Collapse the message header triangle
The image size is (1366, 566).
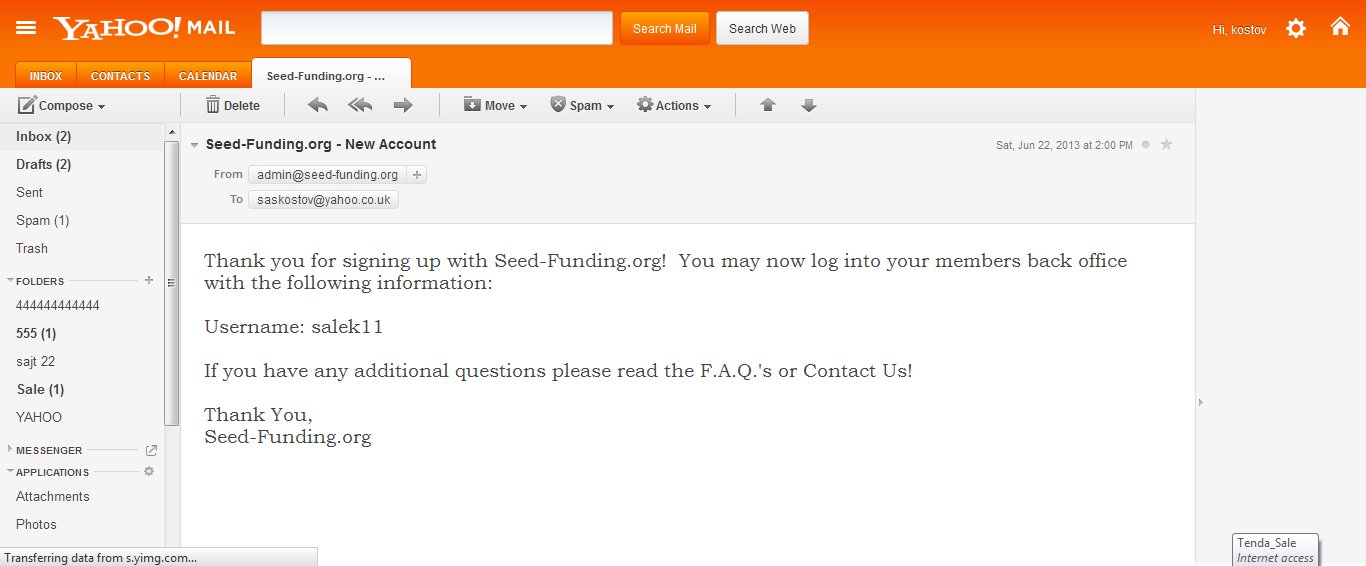click(195, 145)
